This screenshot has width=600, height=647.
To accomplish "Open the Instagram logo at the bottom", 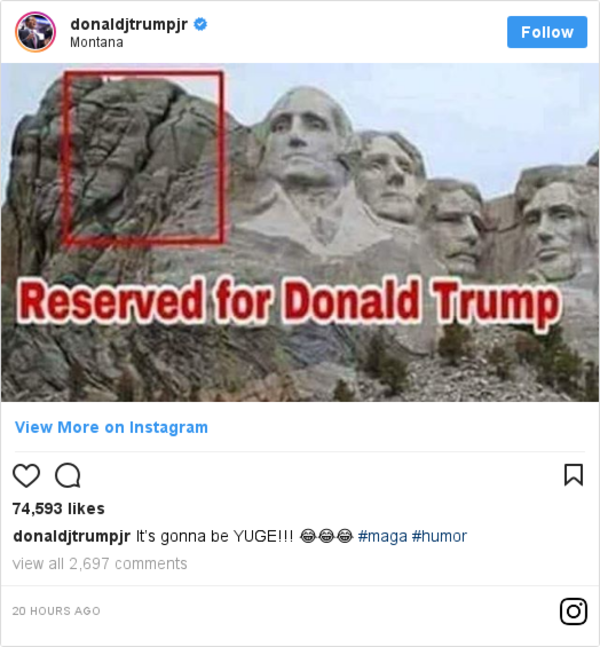I will click(x=574, y=611).
